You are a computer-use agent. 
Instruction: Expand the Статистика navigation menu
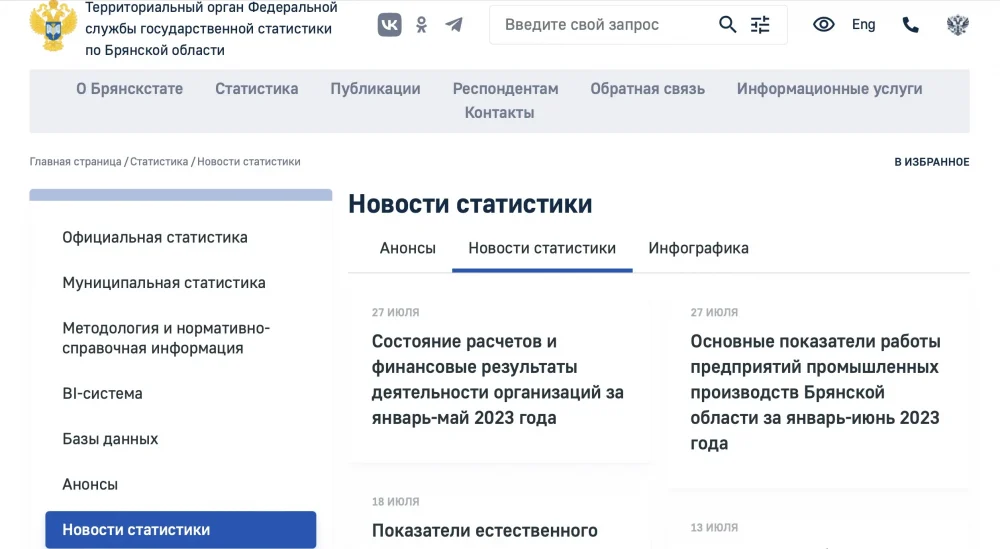256,89
